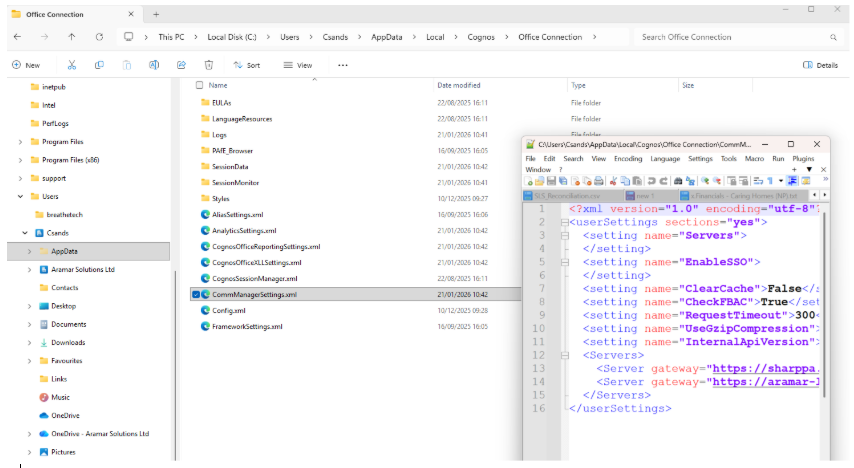This screenshot has width=854, height=468.
Task: Click the Replace icon in Notepad++ toolbar
Action: click(690, 181)
